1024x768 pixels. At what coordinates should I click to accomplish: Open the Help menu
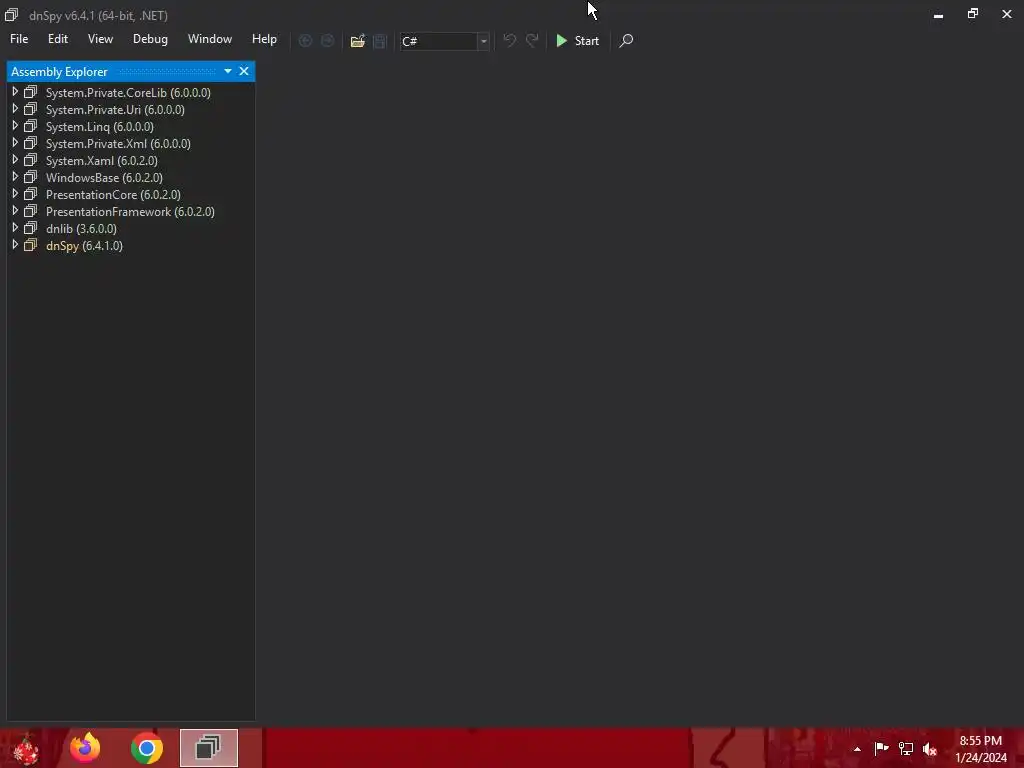pyautogui.click(x=264, y=39)
